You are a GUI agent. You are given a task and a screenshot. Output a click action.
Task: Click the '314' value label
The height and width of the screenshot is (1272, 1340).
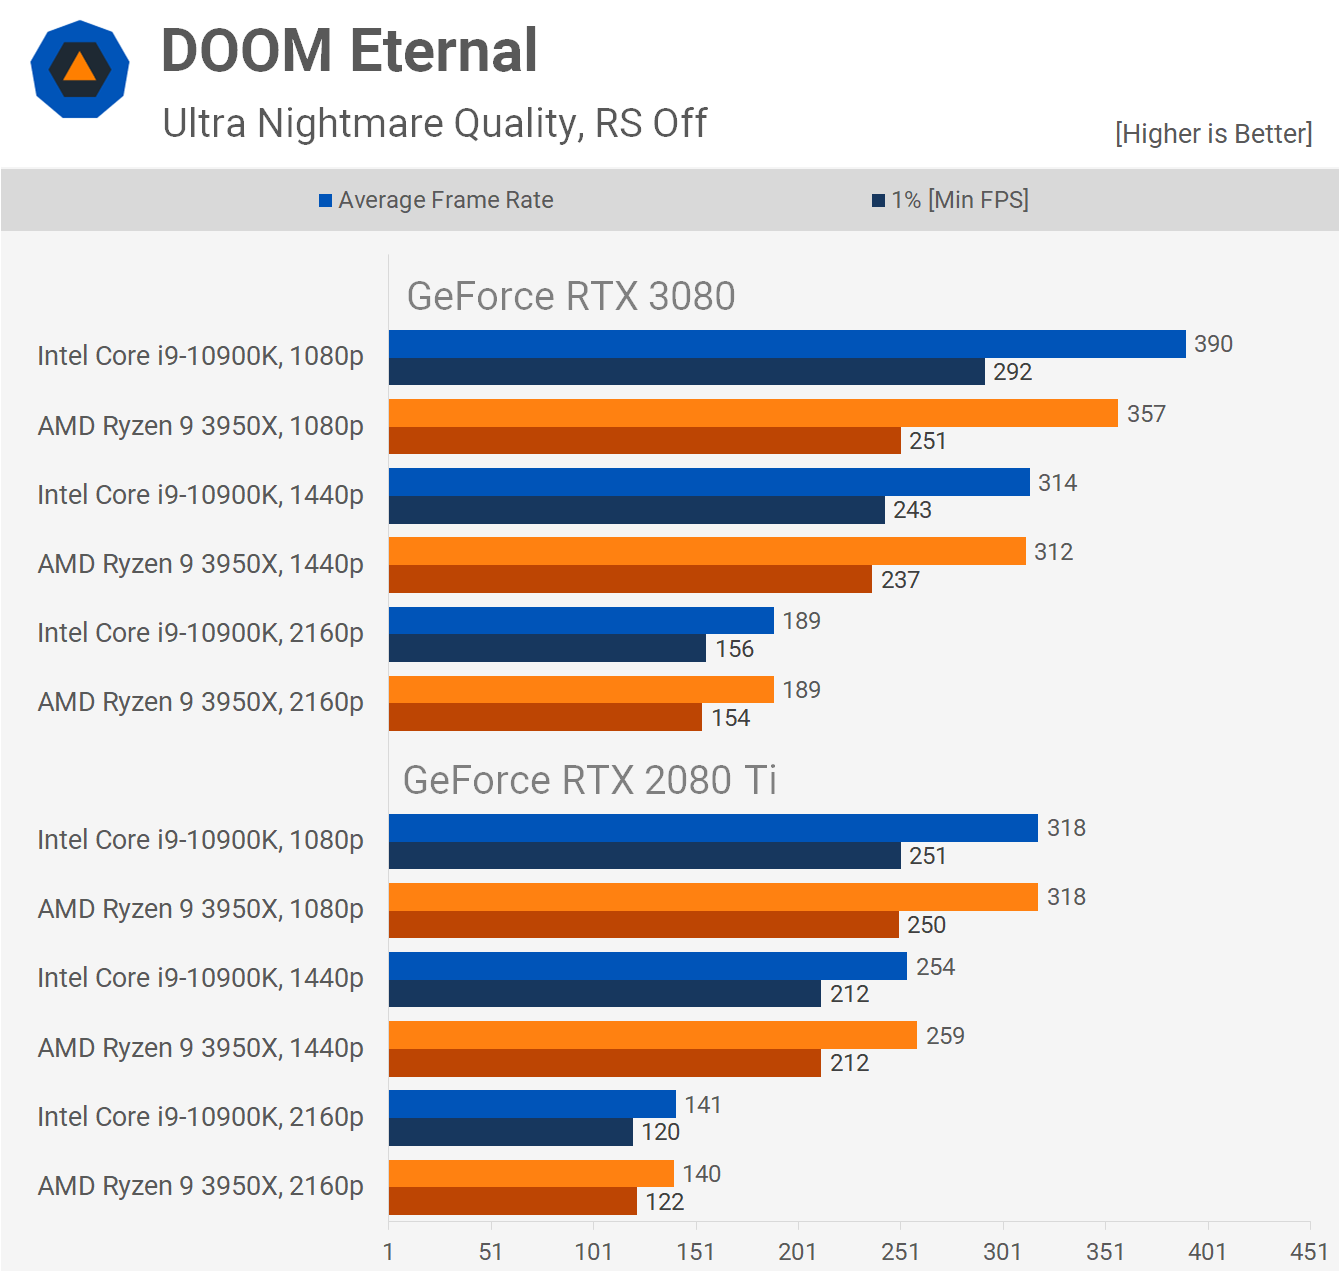[x=1057, y=483]
